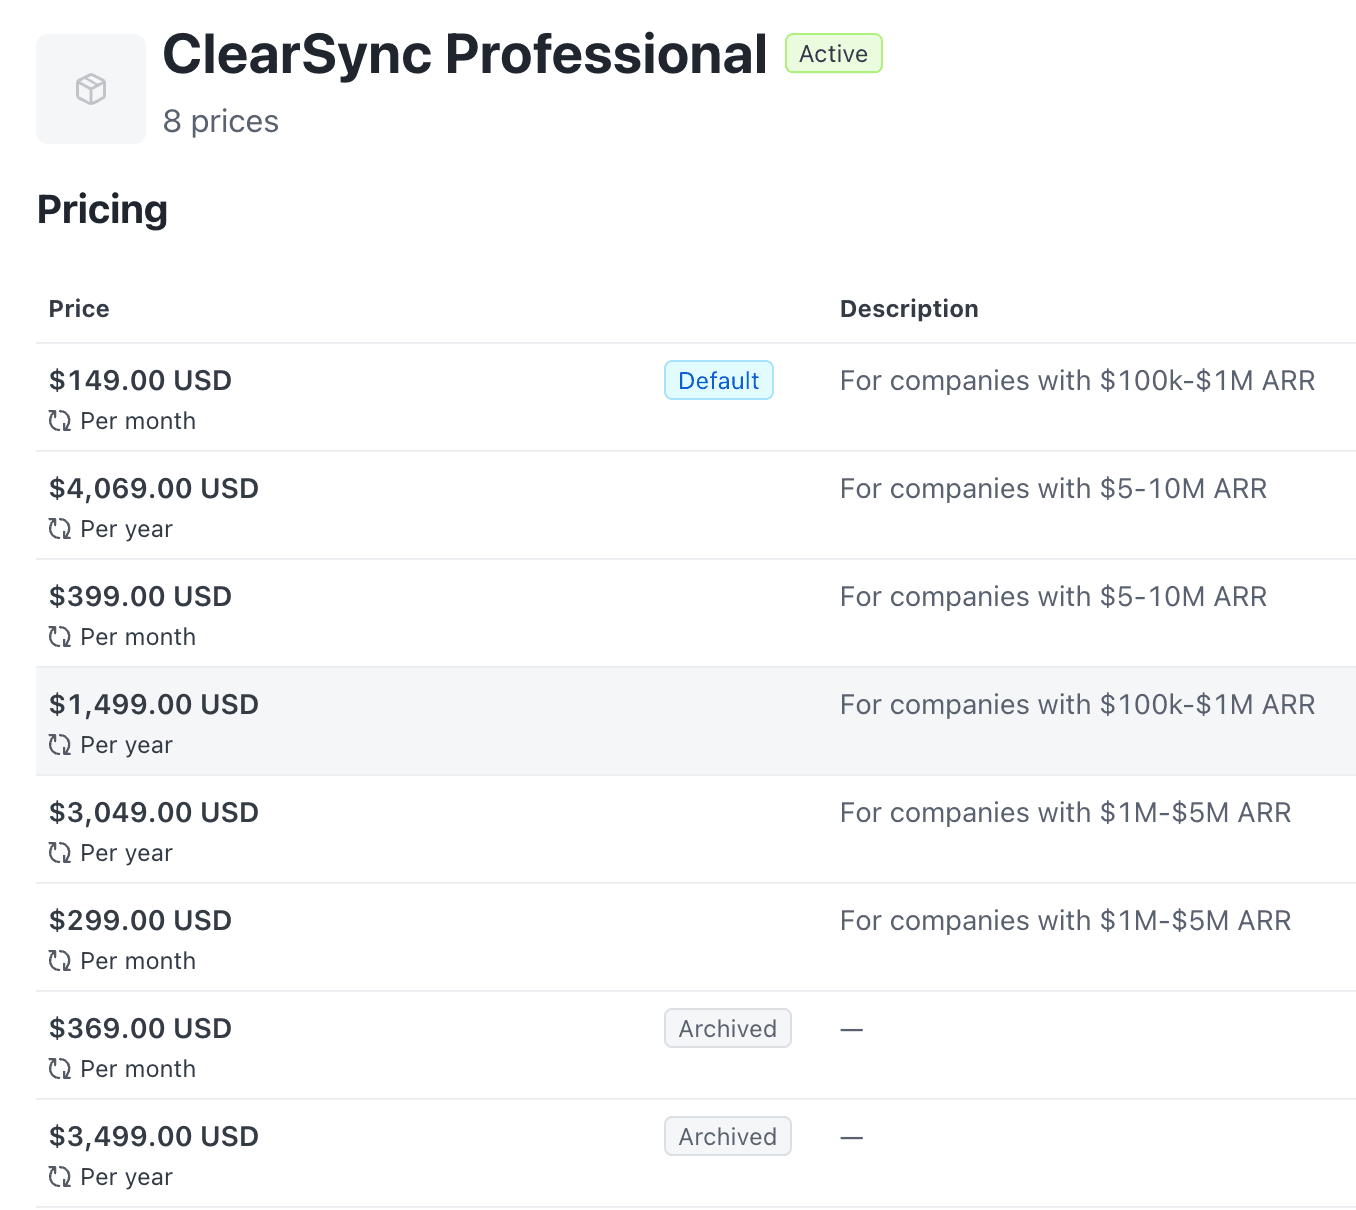Click the recurring icon beside $399.00 per month
Screen dimensions: 1356x1210
pos(59,637)
